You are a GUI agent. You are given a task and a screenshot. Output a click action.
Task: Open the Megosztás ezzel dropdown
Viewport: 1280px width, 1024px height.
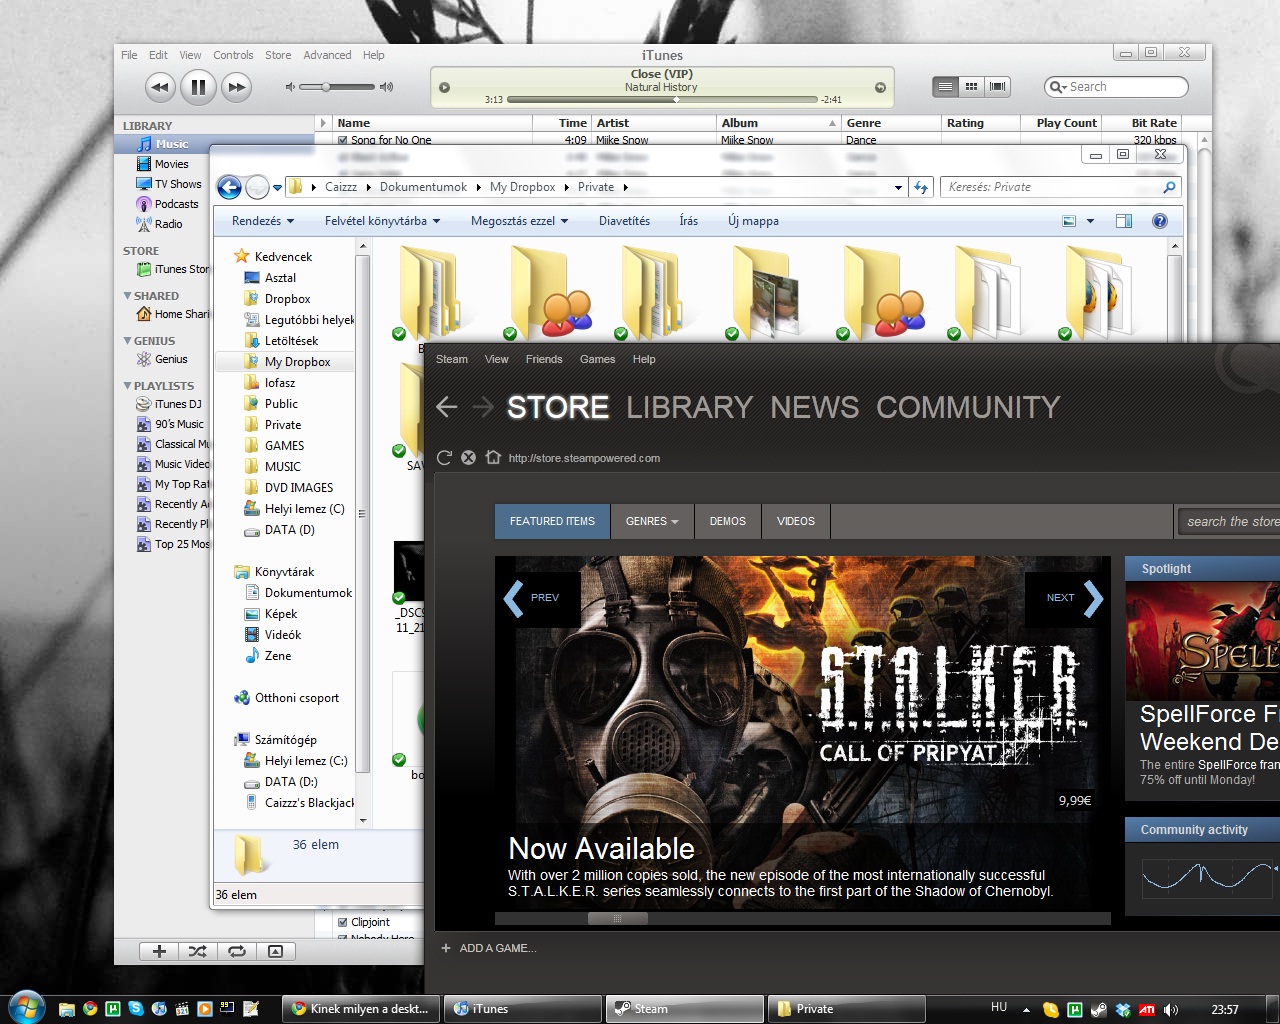[519, 221]
